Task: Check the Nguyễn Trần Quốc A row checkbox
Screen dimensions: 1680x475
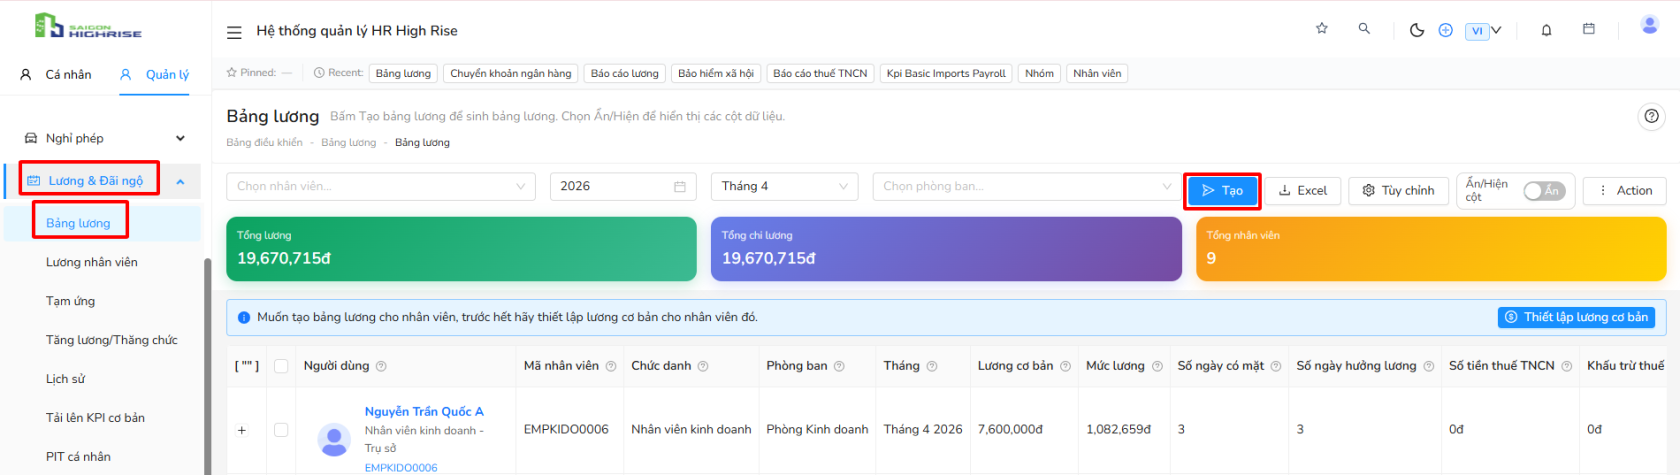Action: click(281, 430)
